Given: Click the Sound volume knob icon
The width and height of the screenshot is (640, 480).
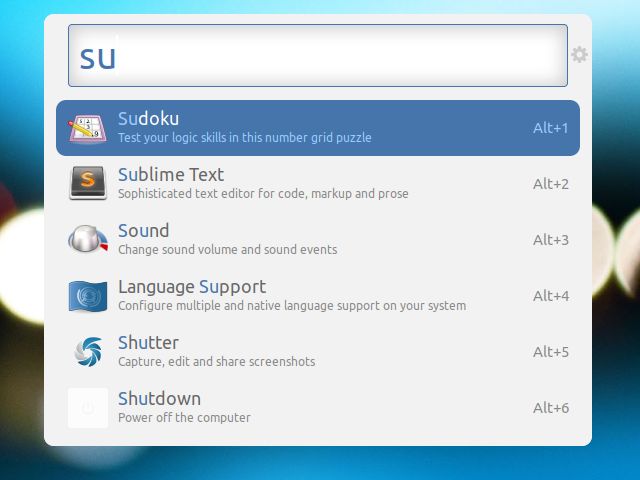Looking at the screenshot, I should (x=88, y=239).
